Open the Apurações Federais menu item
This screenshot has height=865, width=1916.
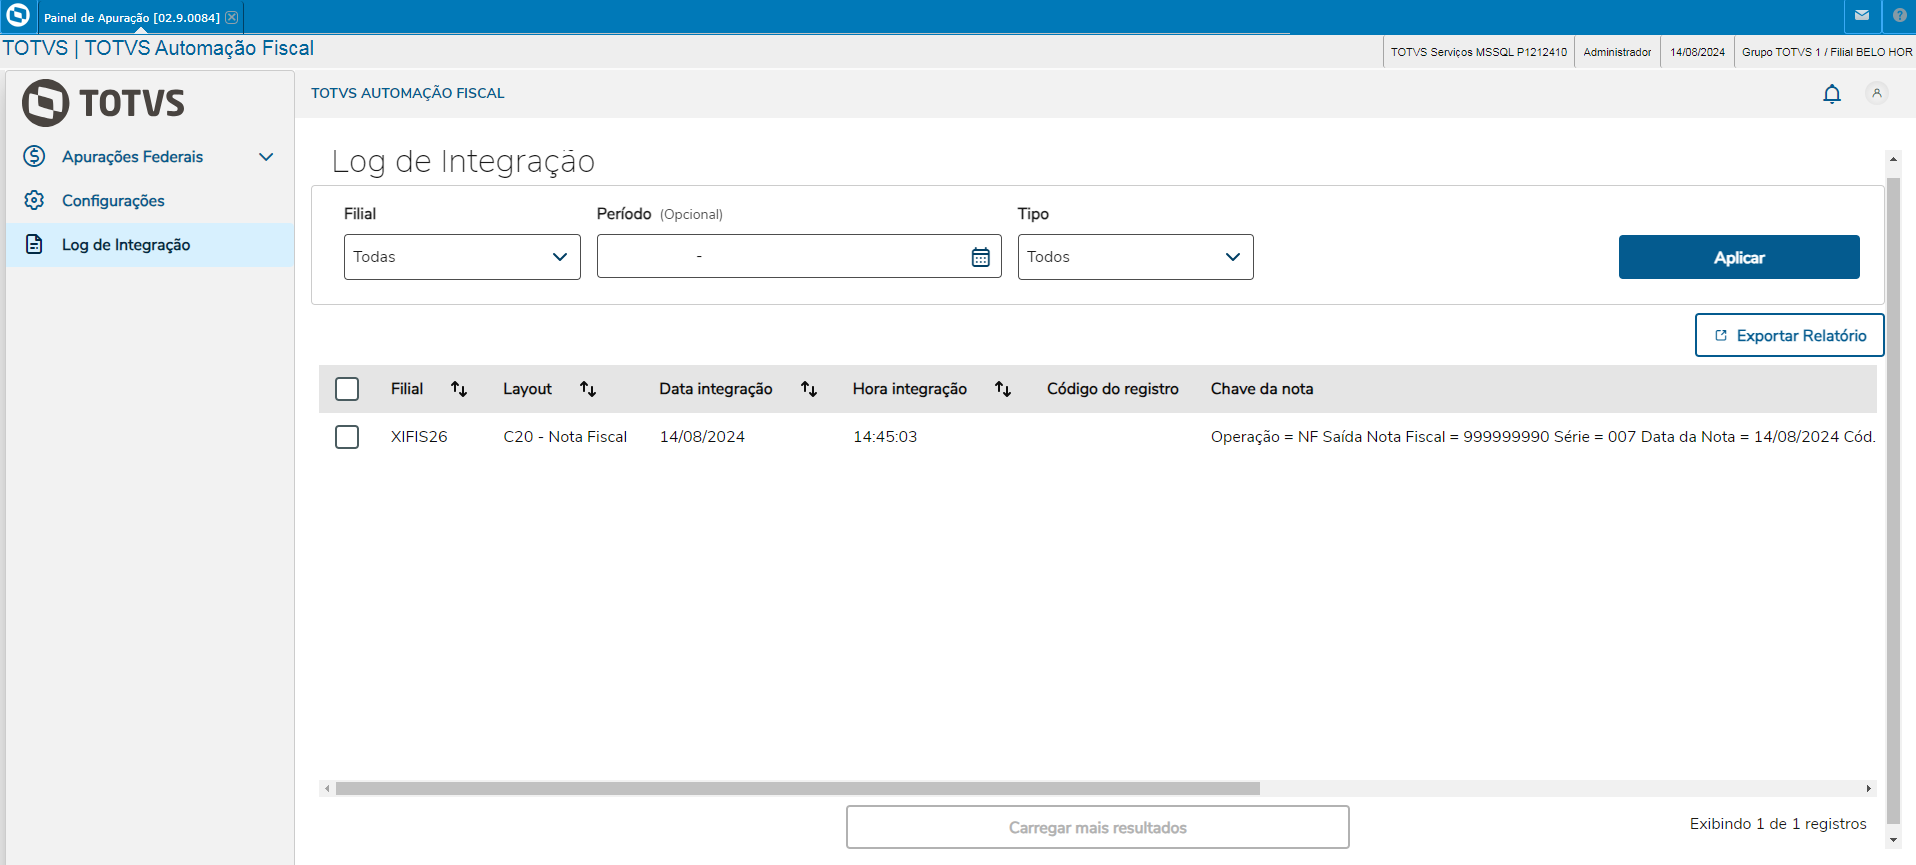click(150, 157)
